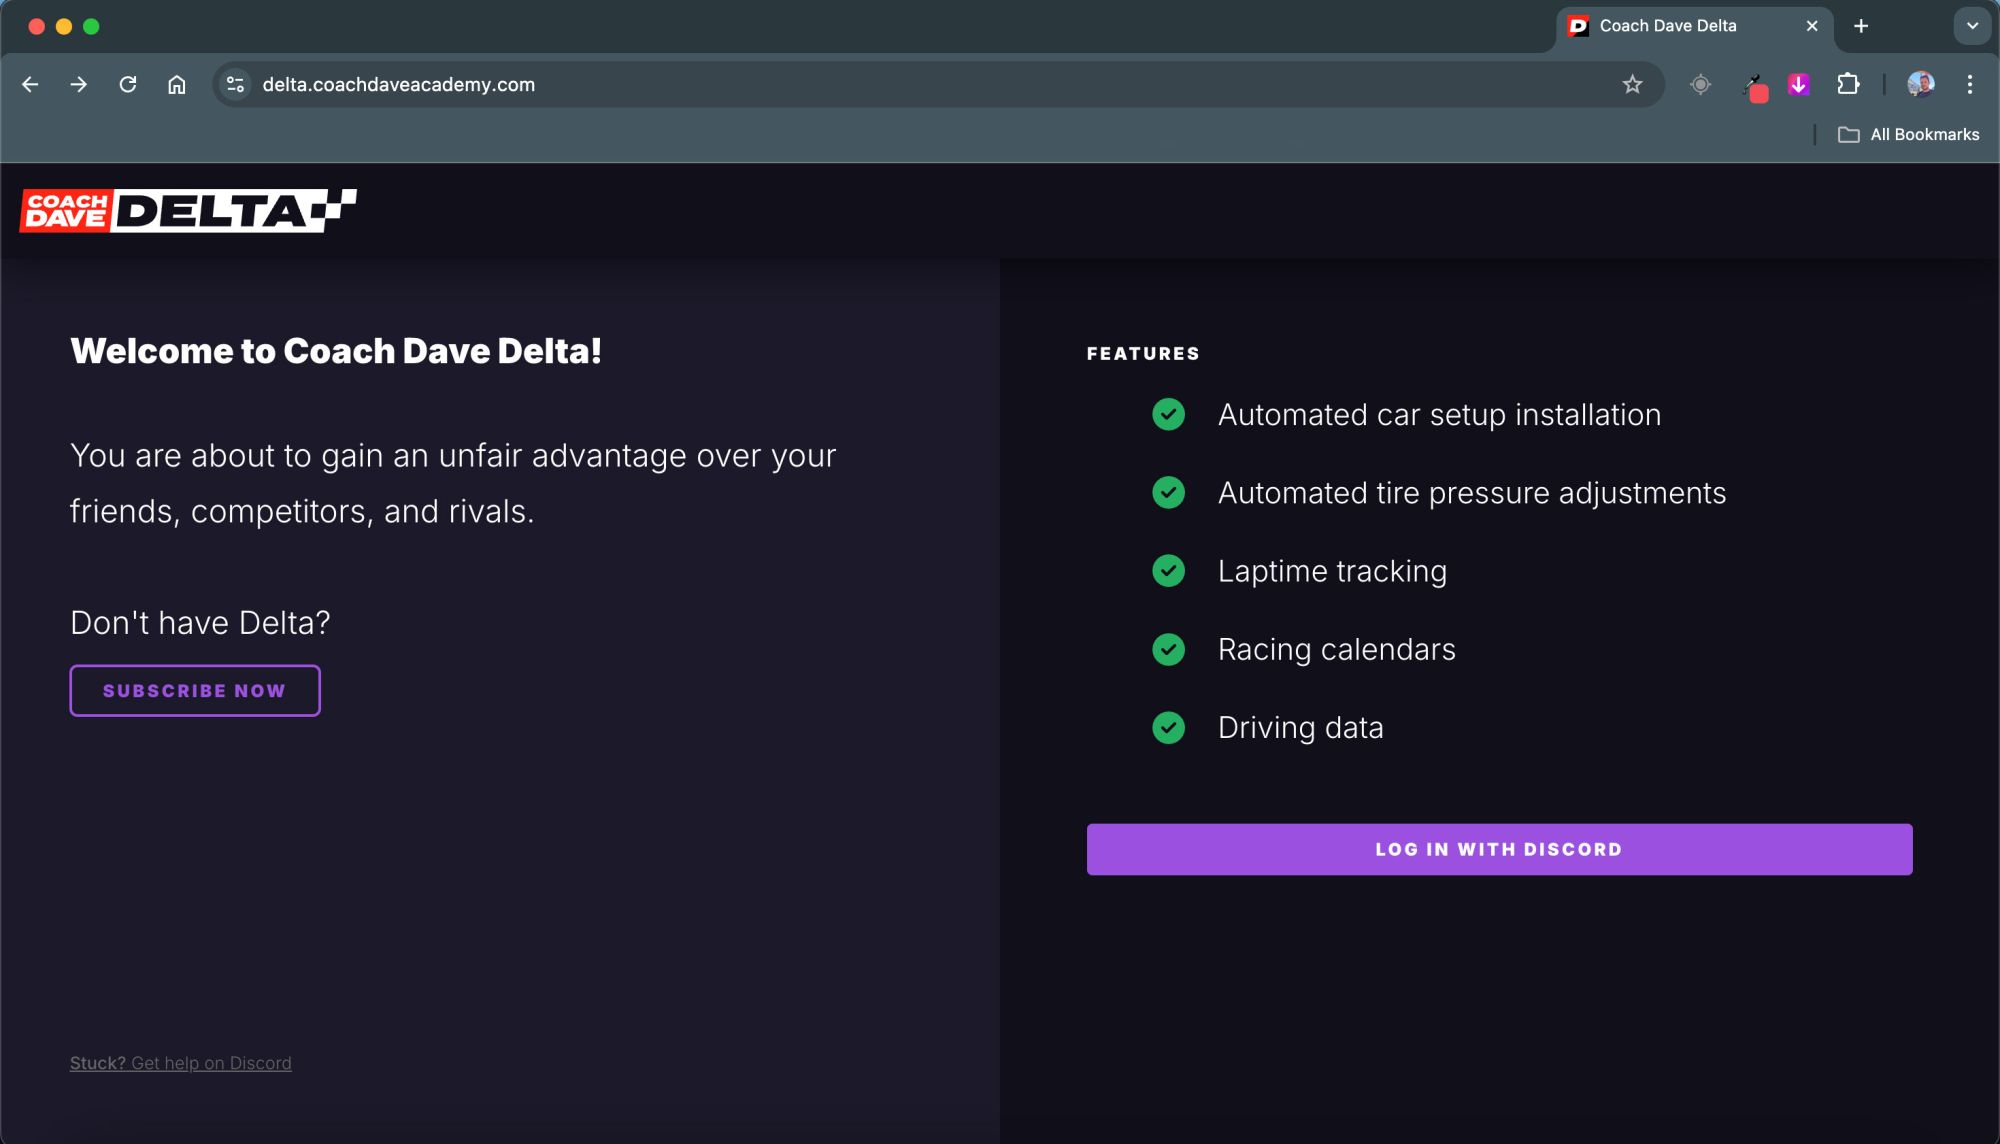This screenshot has width=2000, height=1144.
Task: Maximize the window with green button
Action: (x=91, y=27)
